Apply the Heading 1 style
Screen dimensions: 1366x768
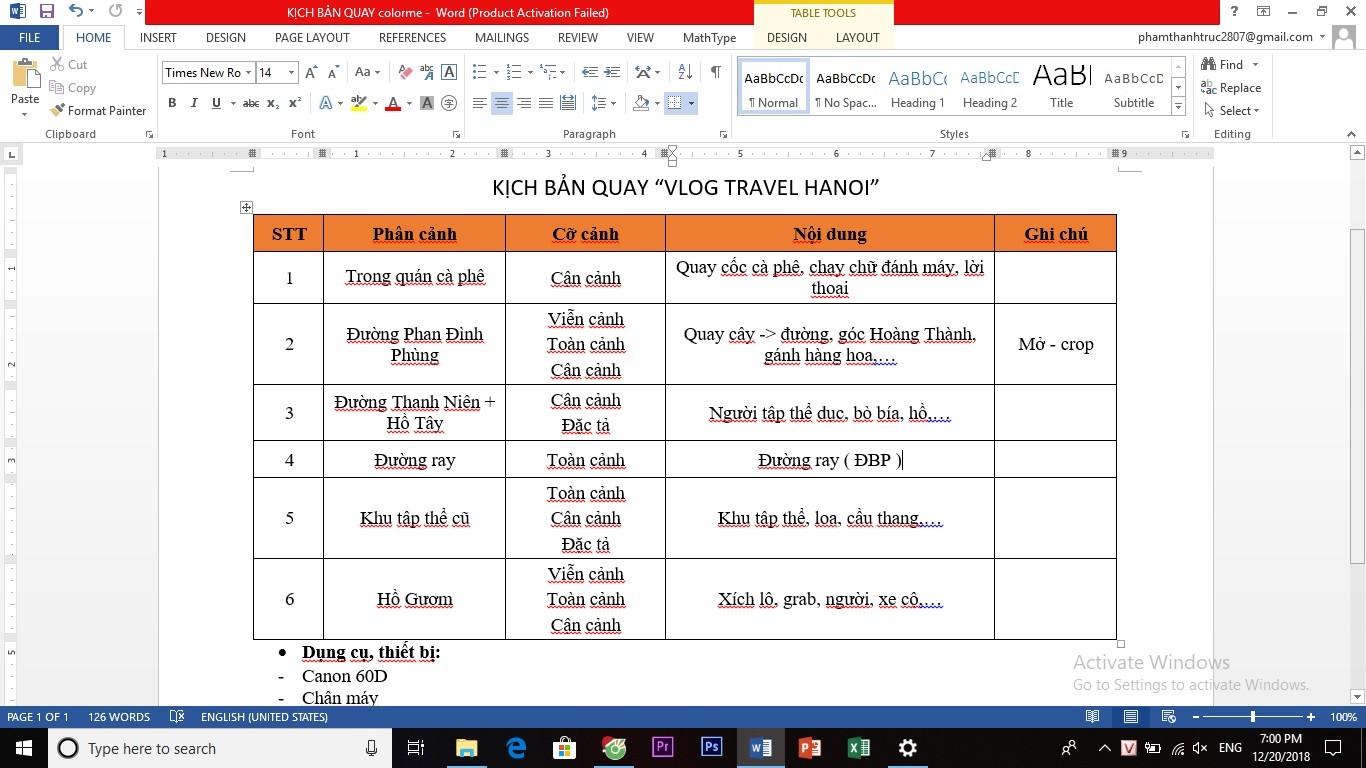click(x=918, y=87)
